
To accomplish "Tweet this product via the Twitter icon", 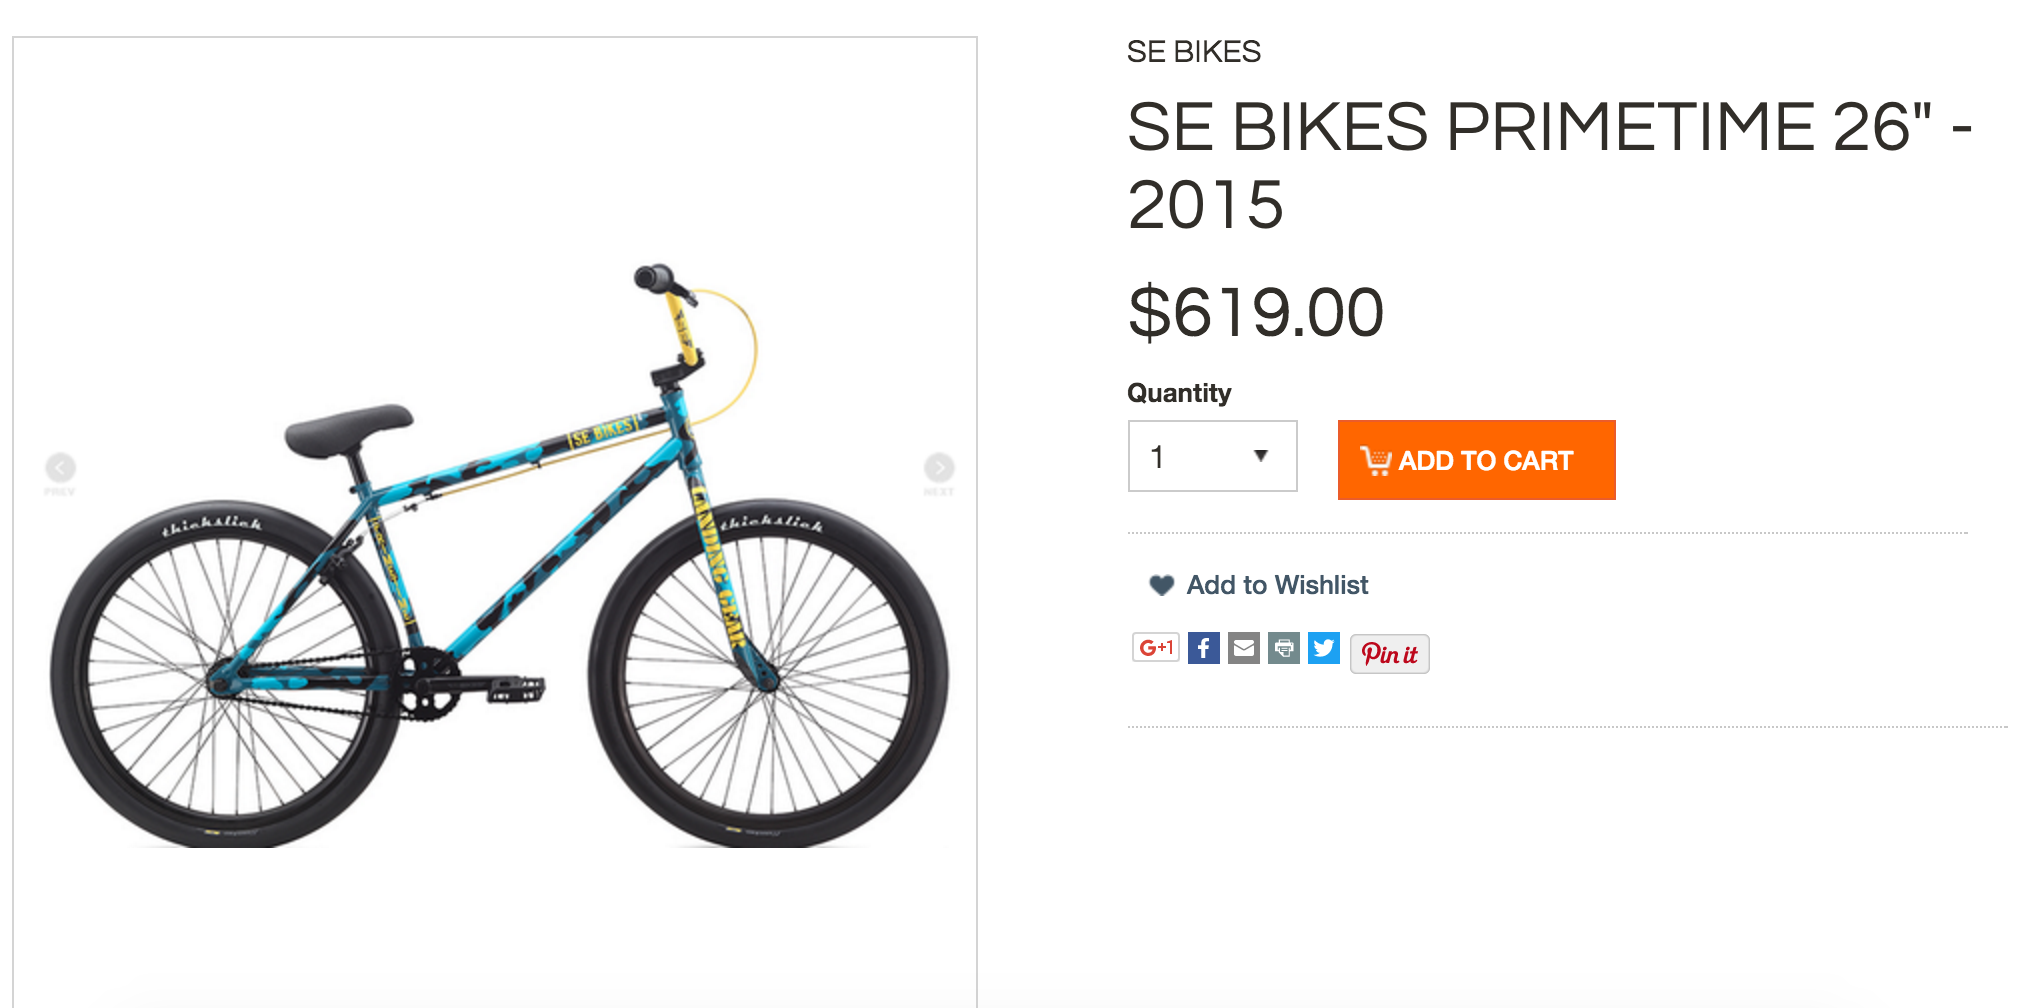I will [x=1323, y=648].
